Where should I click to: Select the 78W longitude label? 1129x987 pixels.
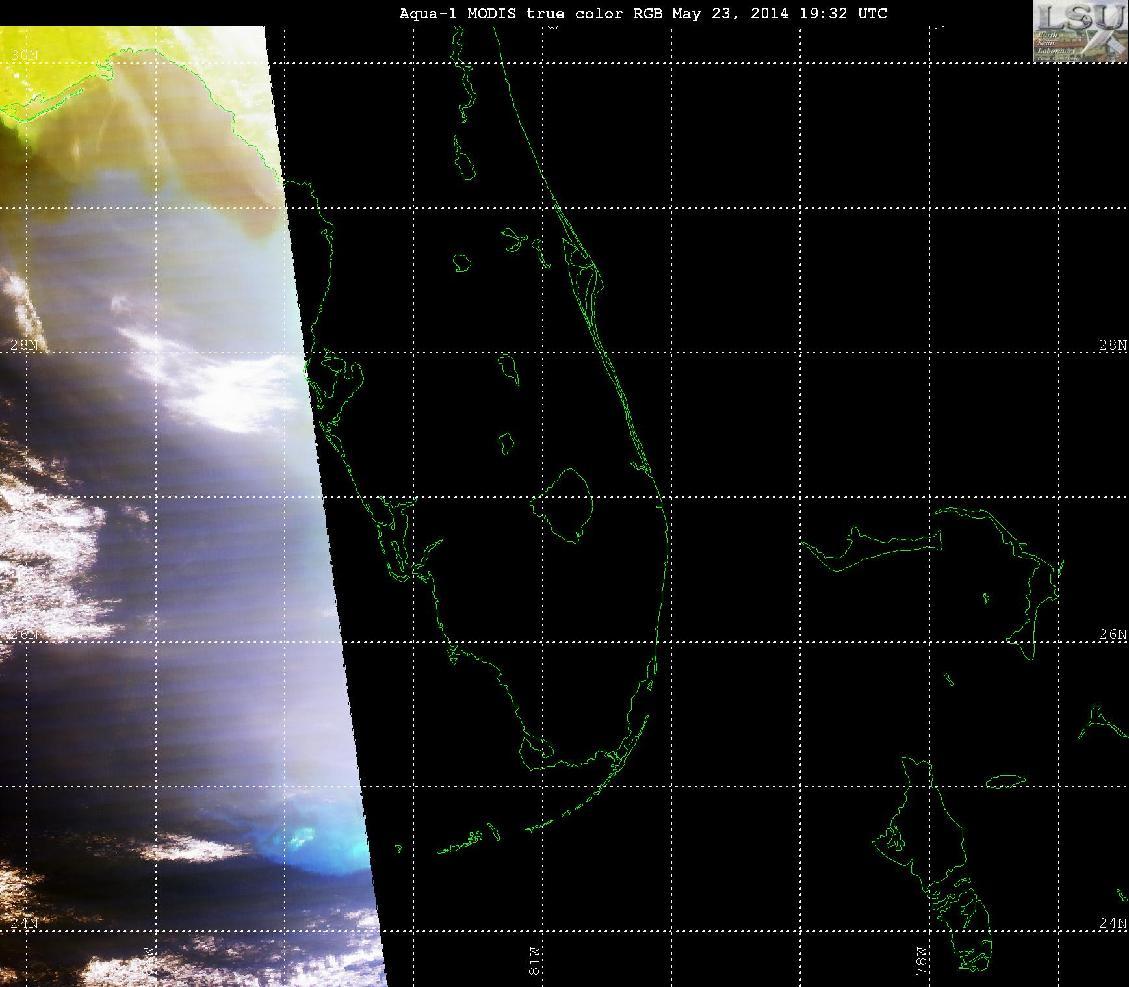pos(921,961)
